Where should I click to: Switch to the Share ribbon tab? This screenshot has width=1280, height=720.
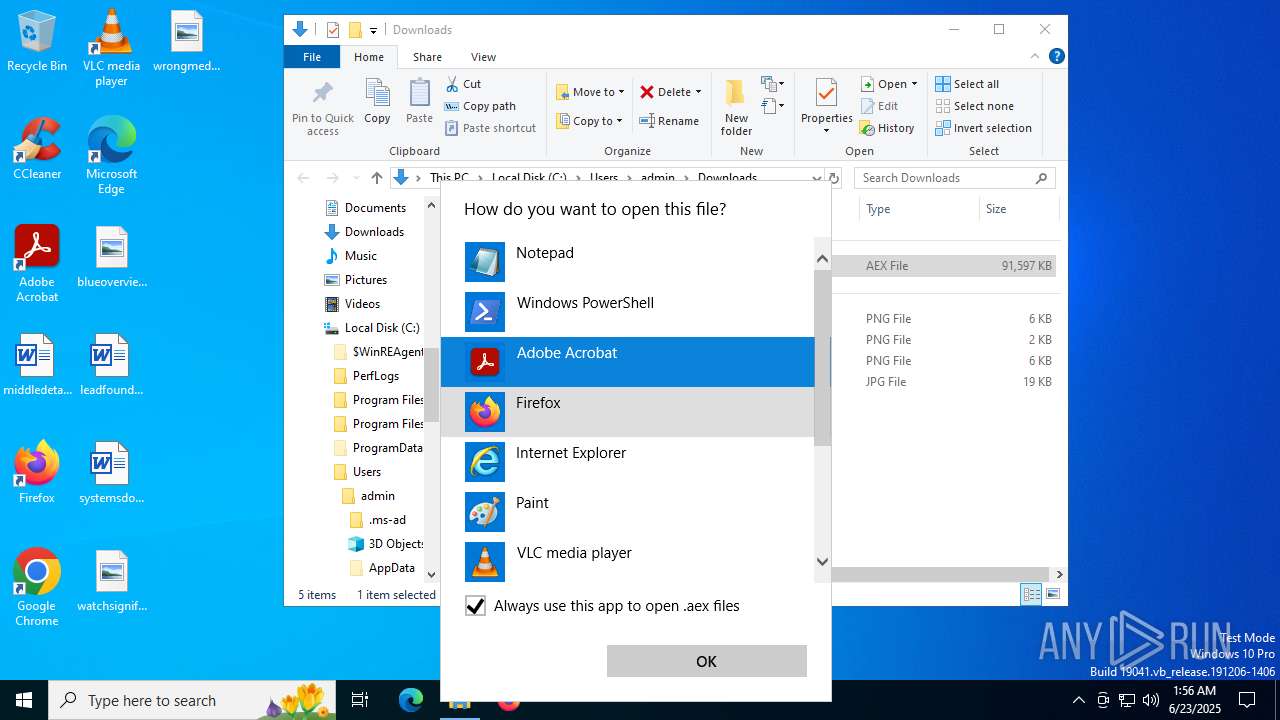427,57
